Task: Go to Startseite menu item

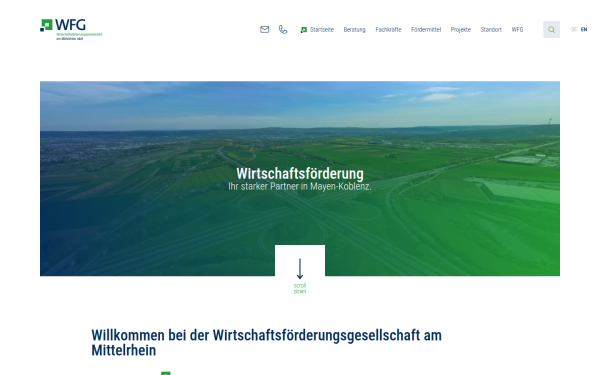Action: pyautogui.click(x=317, y=29)
